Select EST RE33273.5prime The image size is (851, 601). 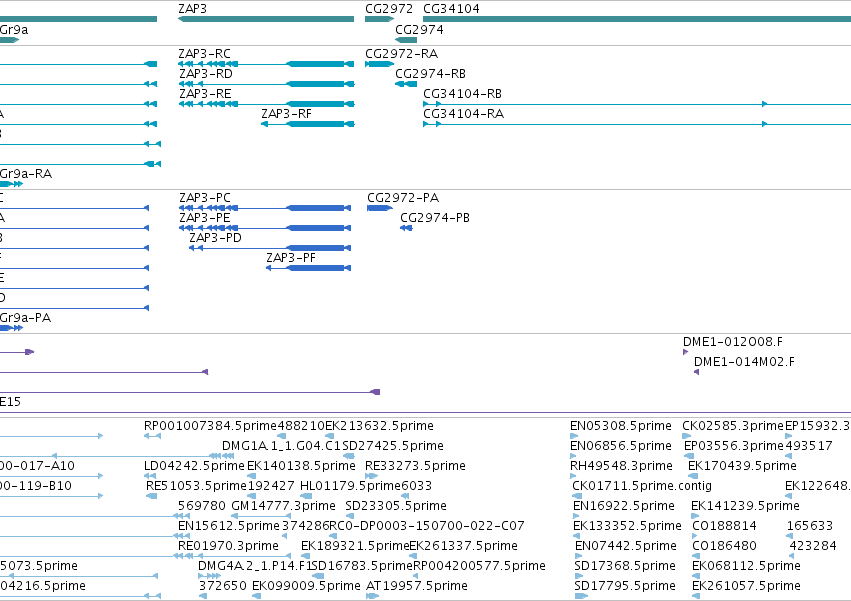pos(415,466)
